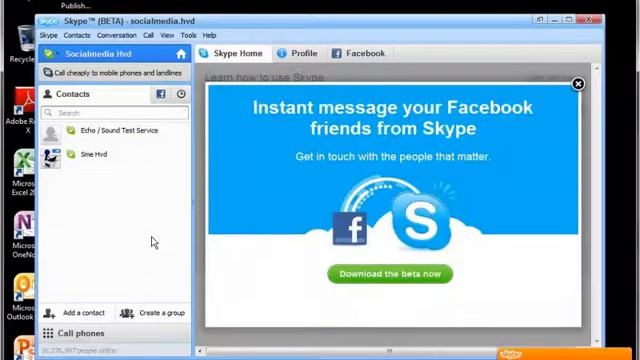Image resolution: width=640 pixels, height=360 pixels.
Task: Open the Microsoft OneNote desktop shortcut
Action: tap(24, 235)
